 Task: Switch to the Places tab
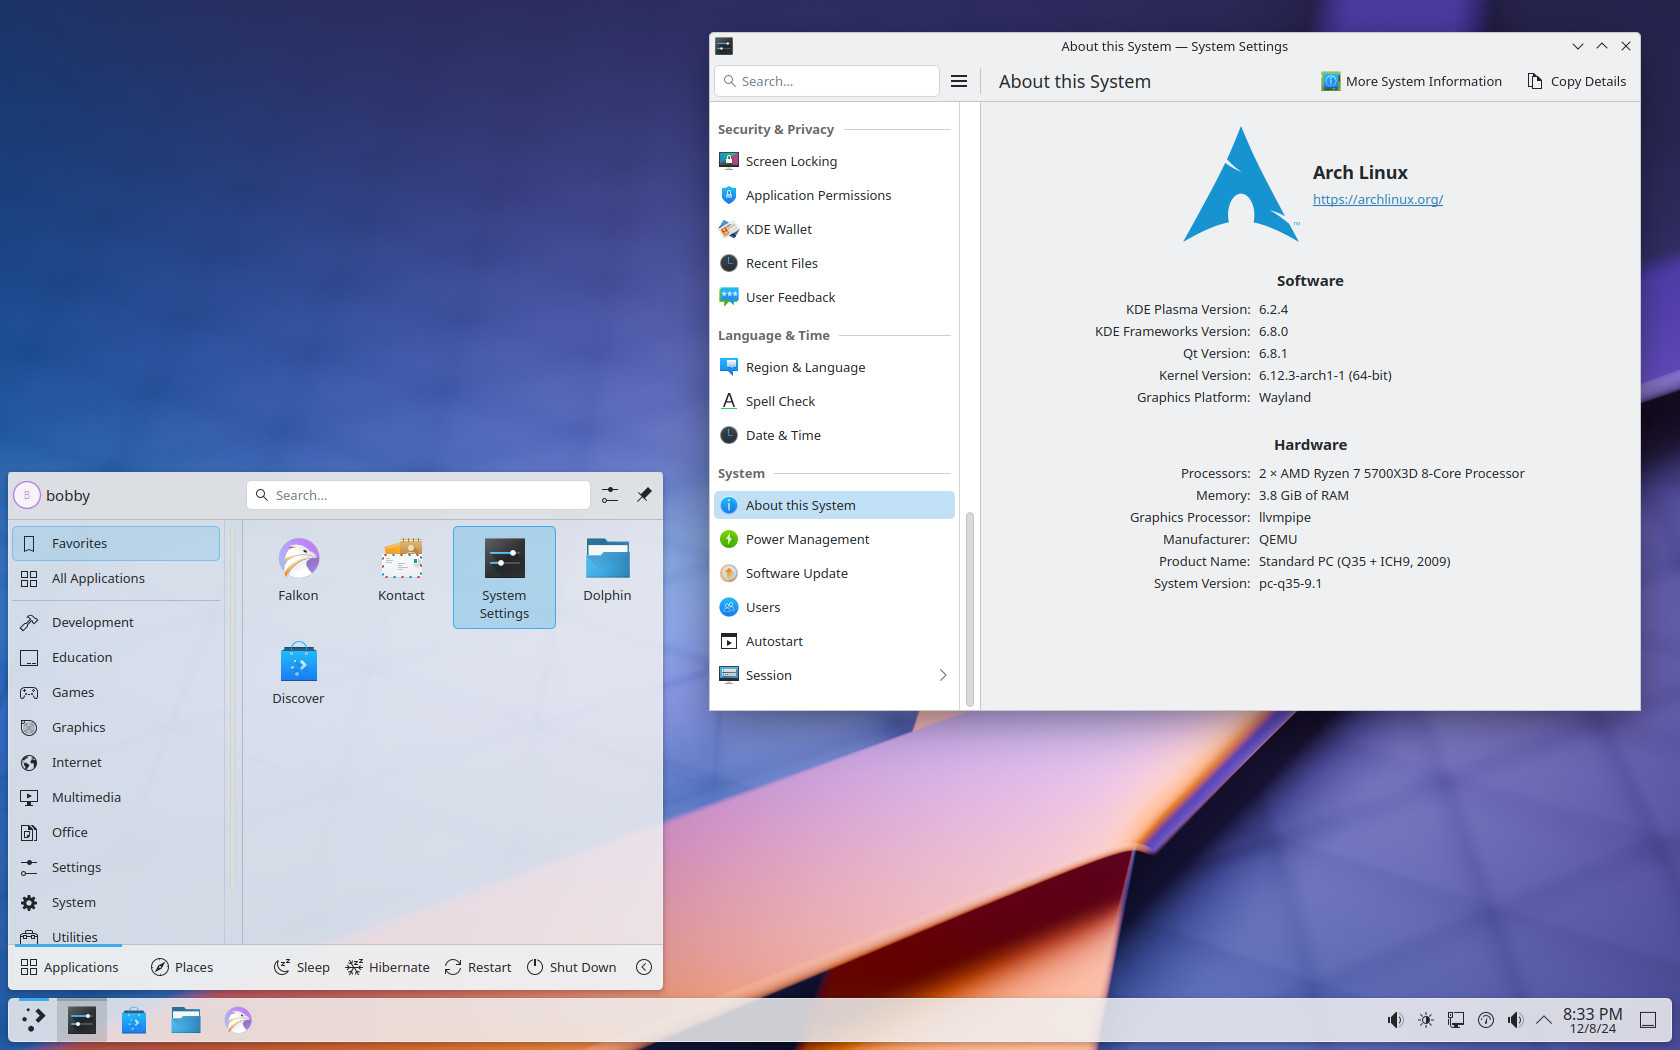pos(182,967)
